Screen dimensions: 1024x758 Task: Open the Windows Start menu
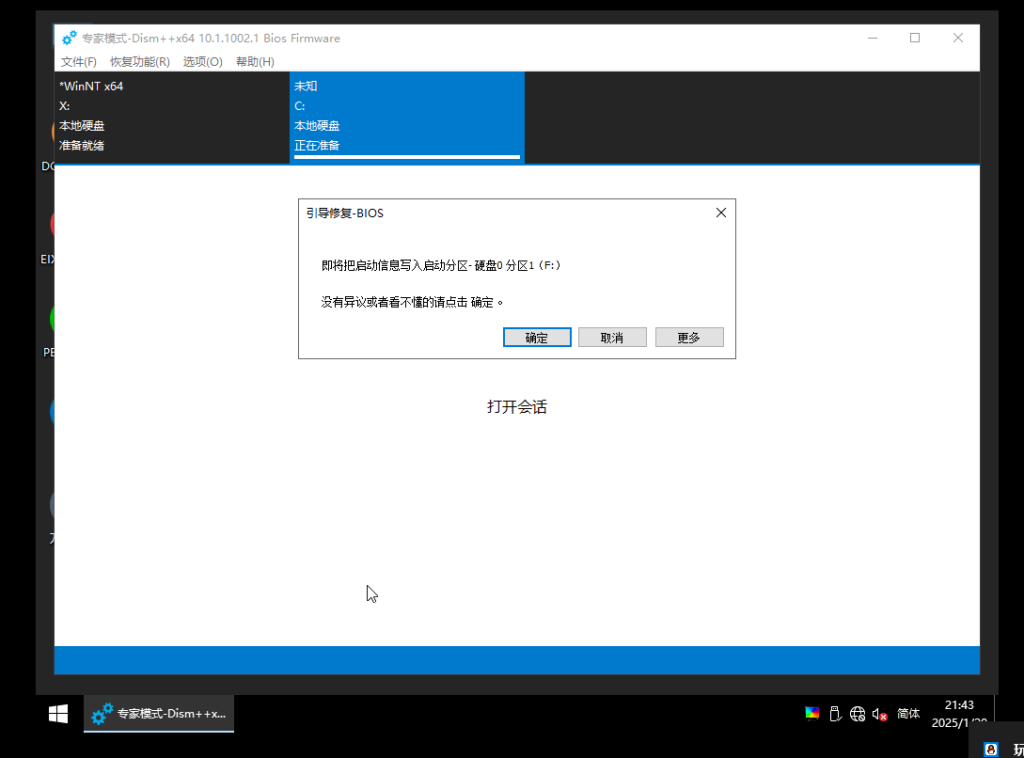point(59,714)
